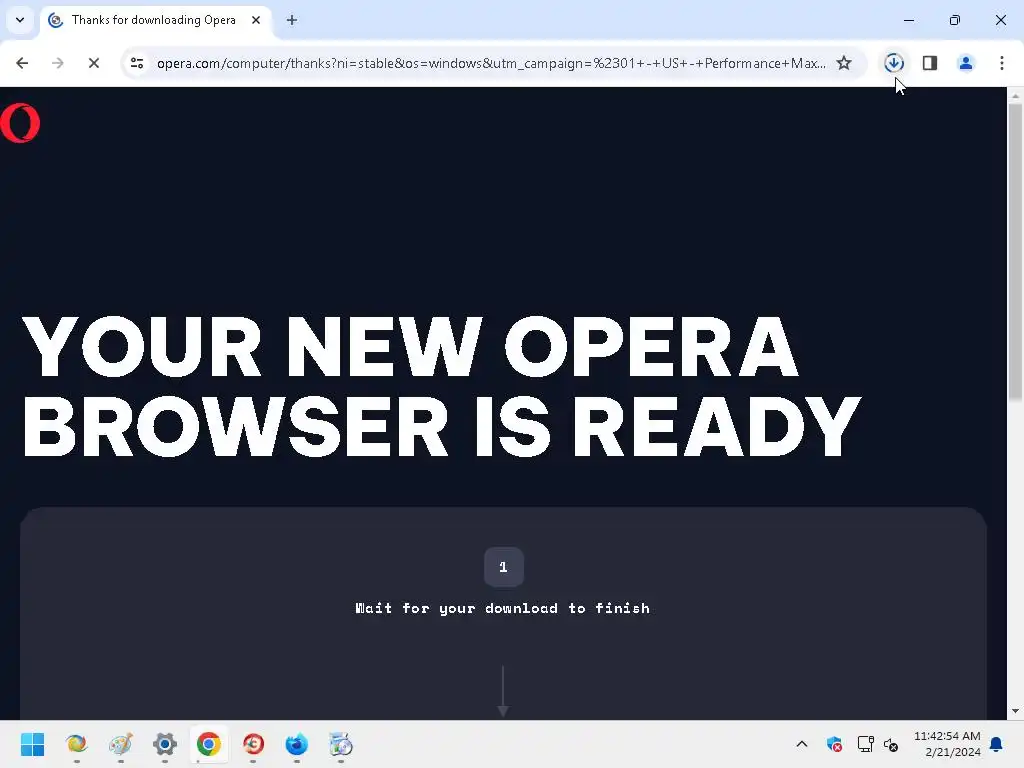The image size is (1024, 768).
Task: Open the Windows Start menu
Action: [x=32, y=744]
